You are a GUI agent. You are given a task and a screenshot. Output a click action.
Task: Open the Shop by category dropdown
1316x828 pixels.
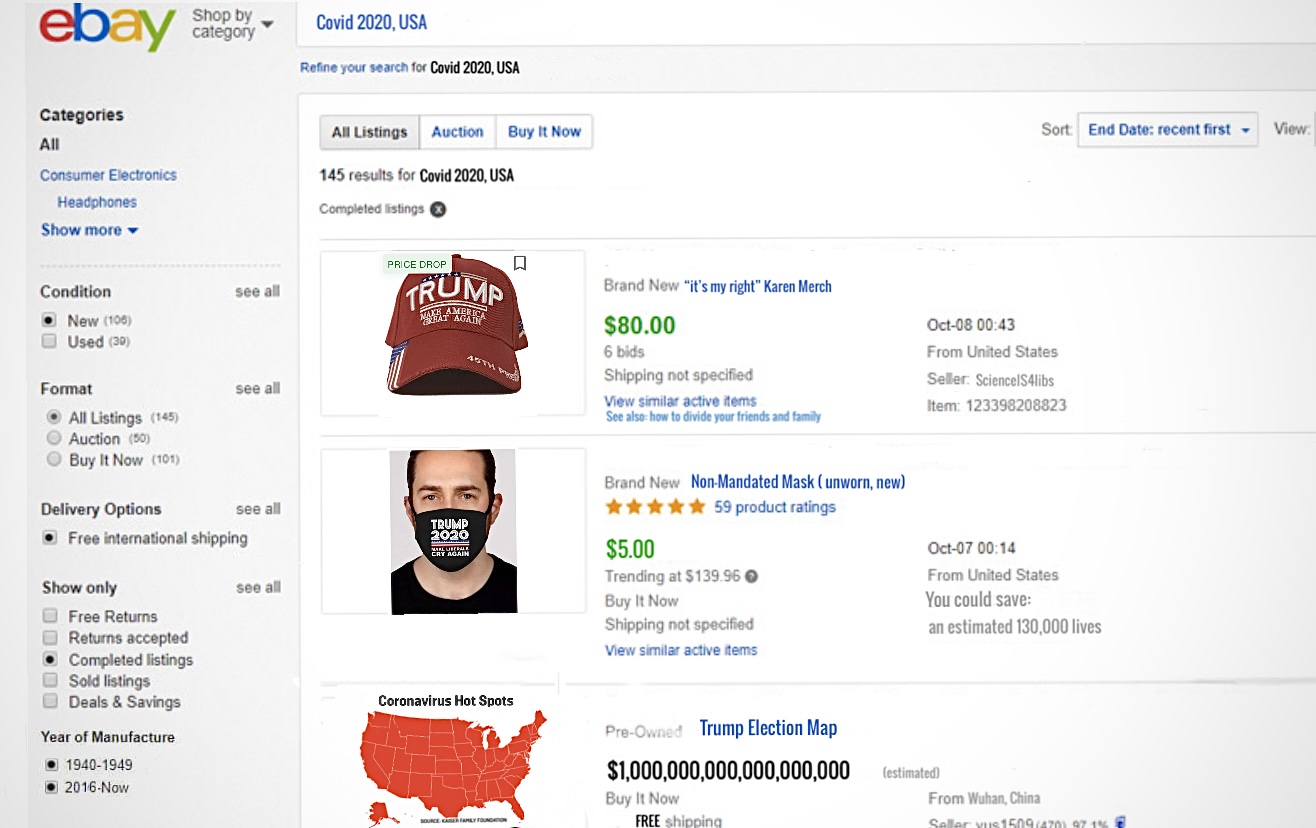(232, 23)
